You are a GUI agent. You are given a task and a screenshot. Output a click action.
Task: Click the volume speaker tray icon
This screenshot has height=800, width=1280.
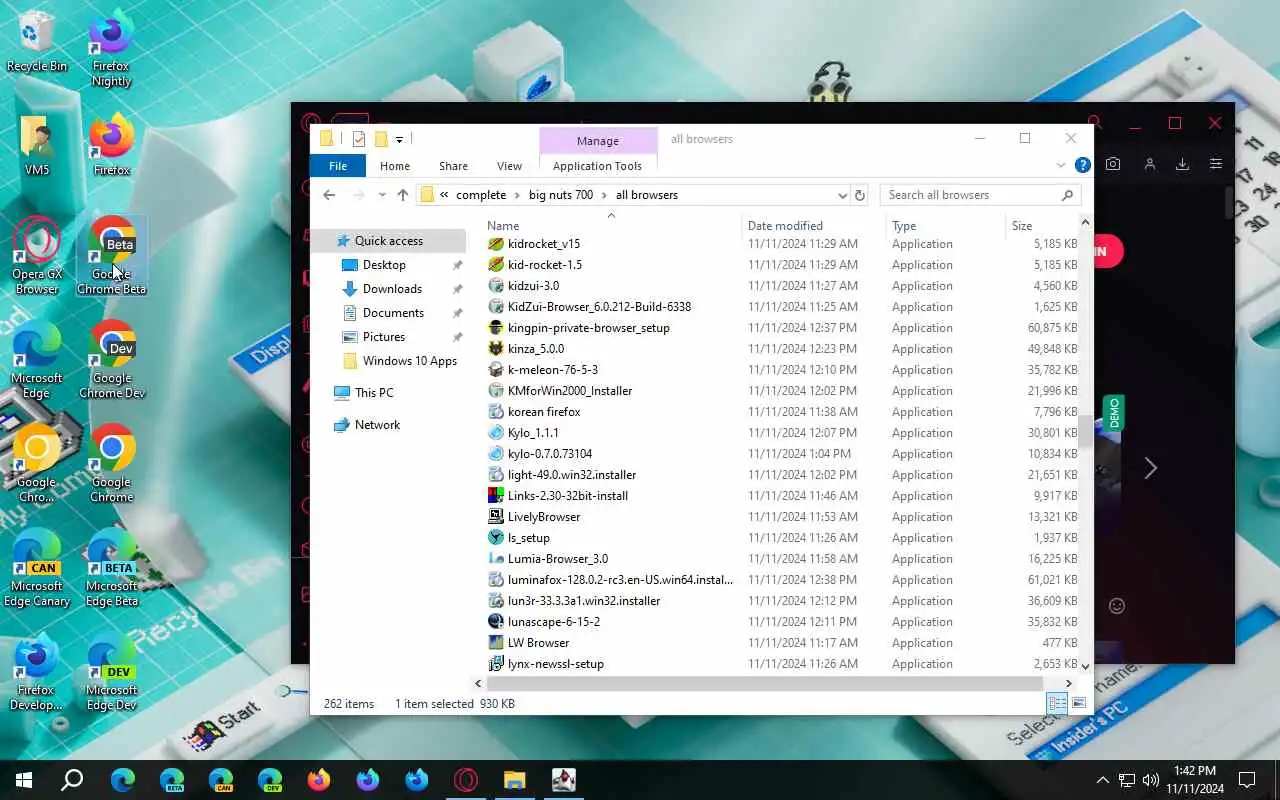(1150, 780)
